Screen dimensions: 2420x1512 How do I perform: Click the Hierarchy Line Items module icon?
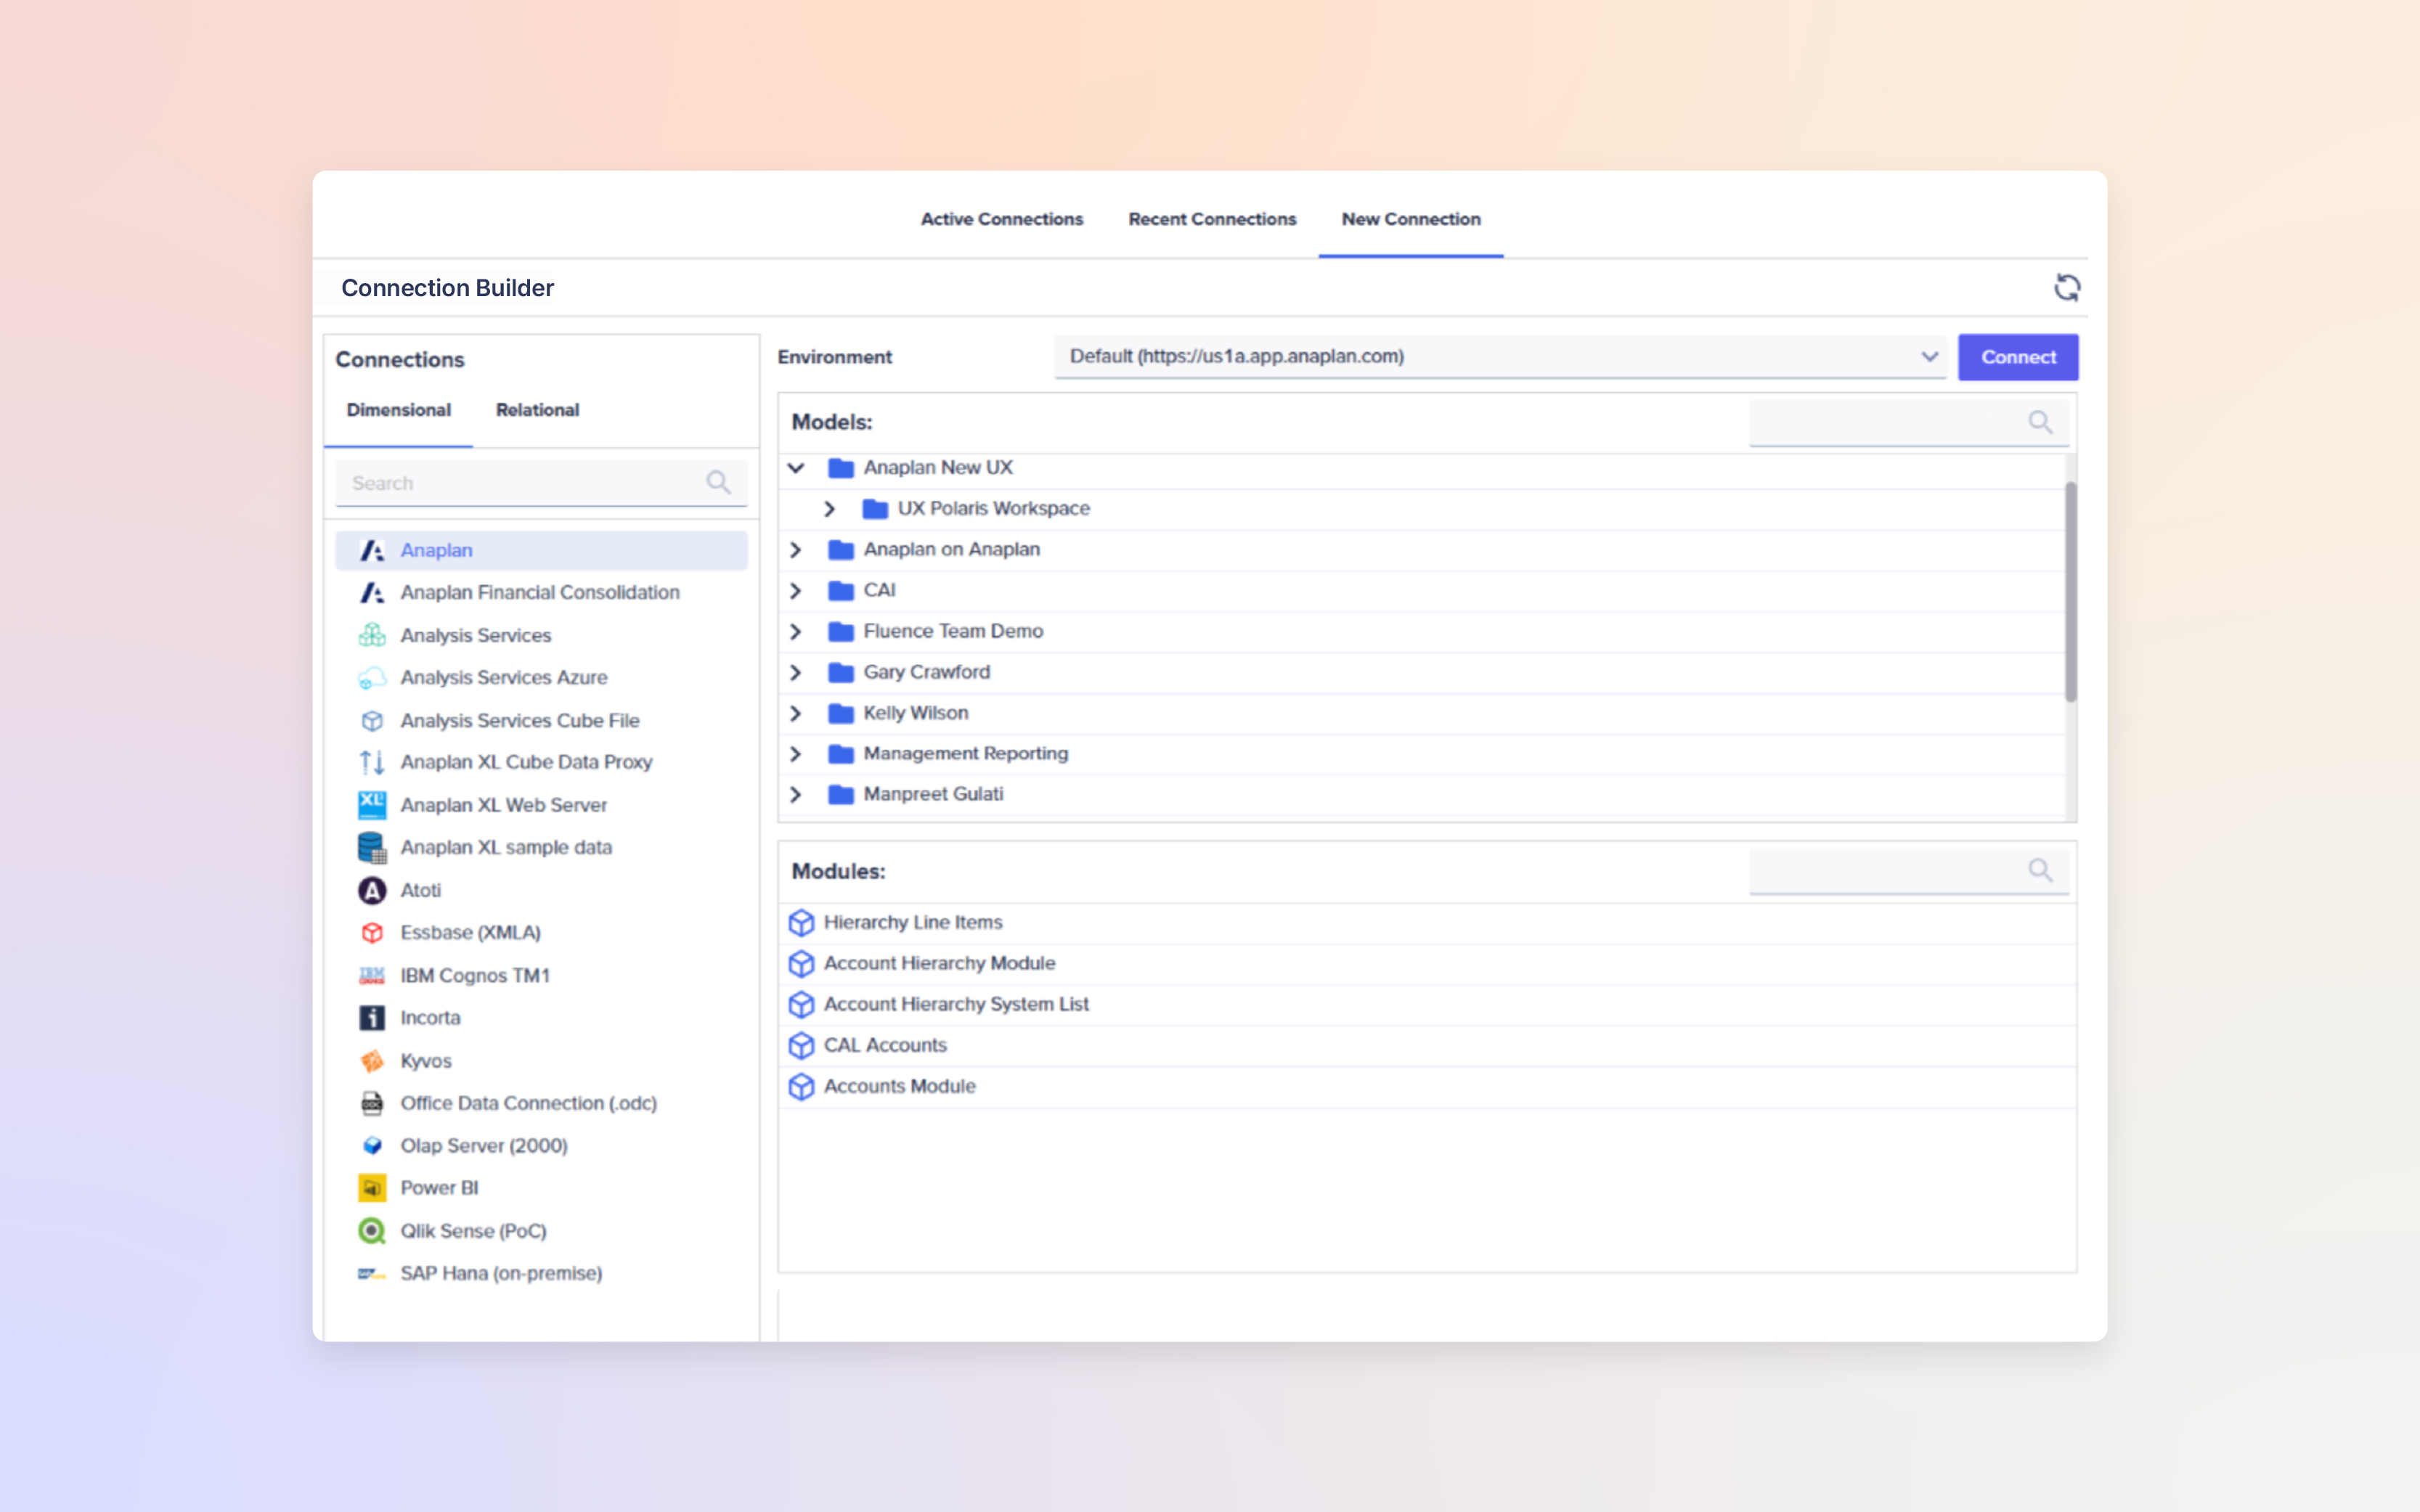pyautogui.click(x=801, y=922)
